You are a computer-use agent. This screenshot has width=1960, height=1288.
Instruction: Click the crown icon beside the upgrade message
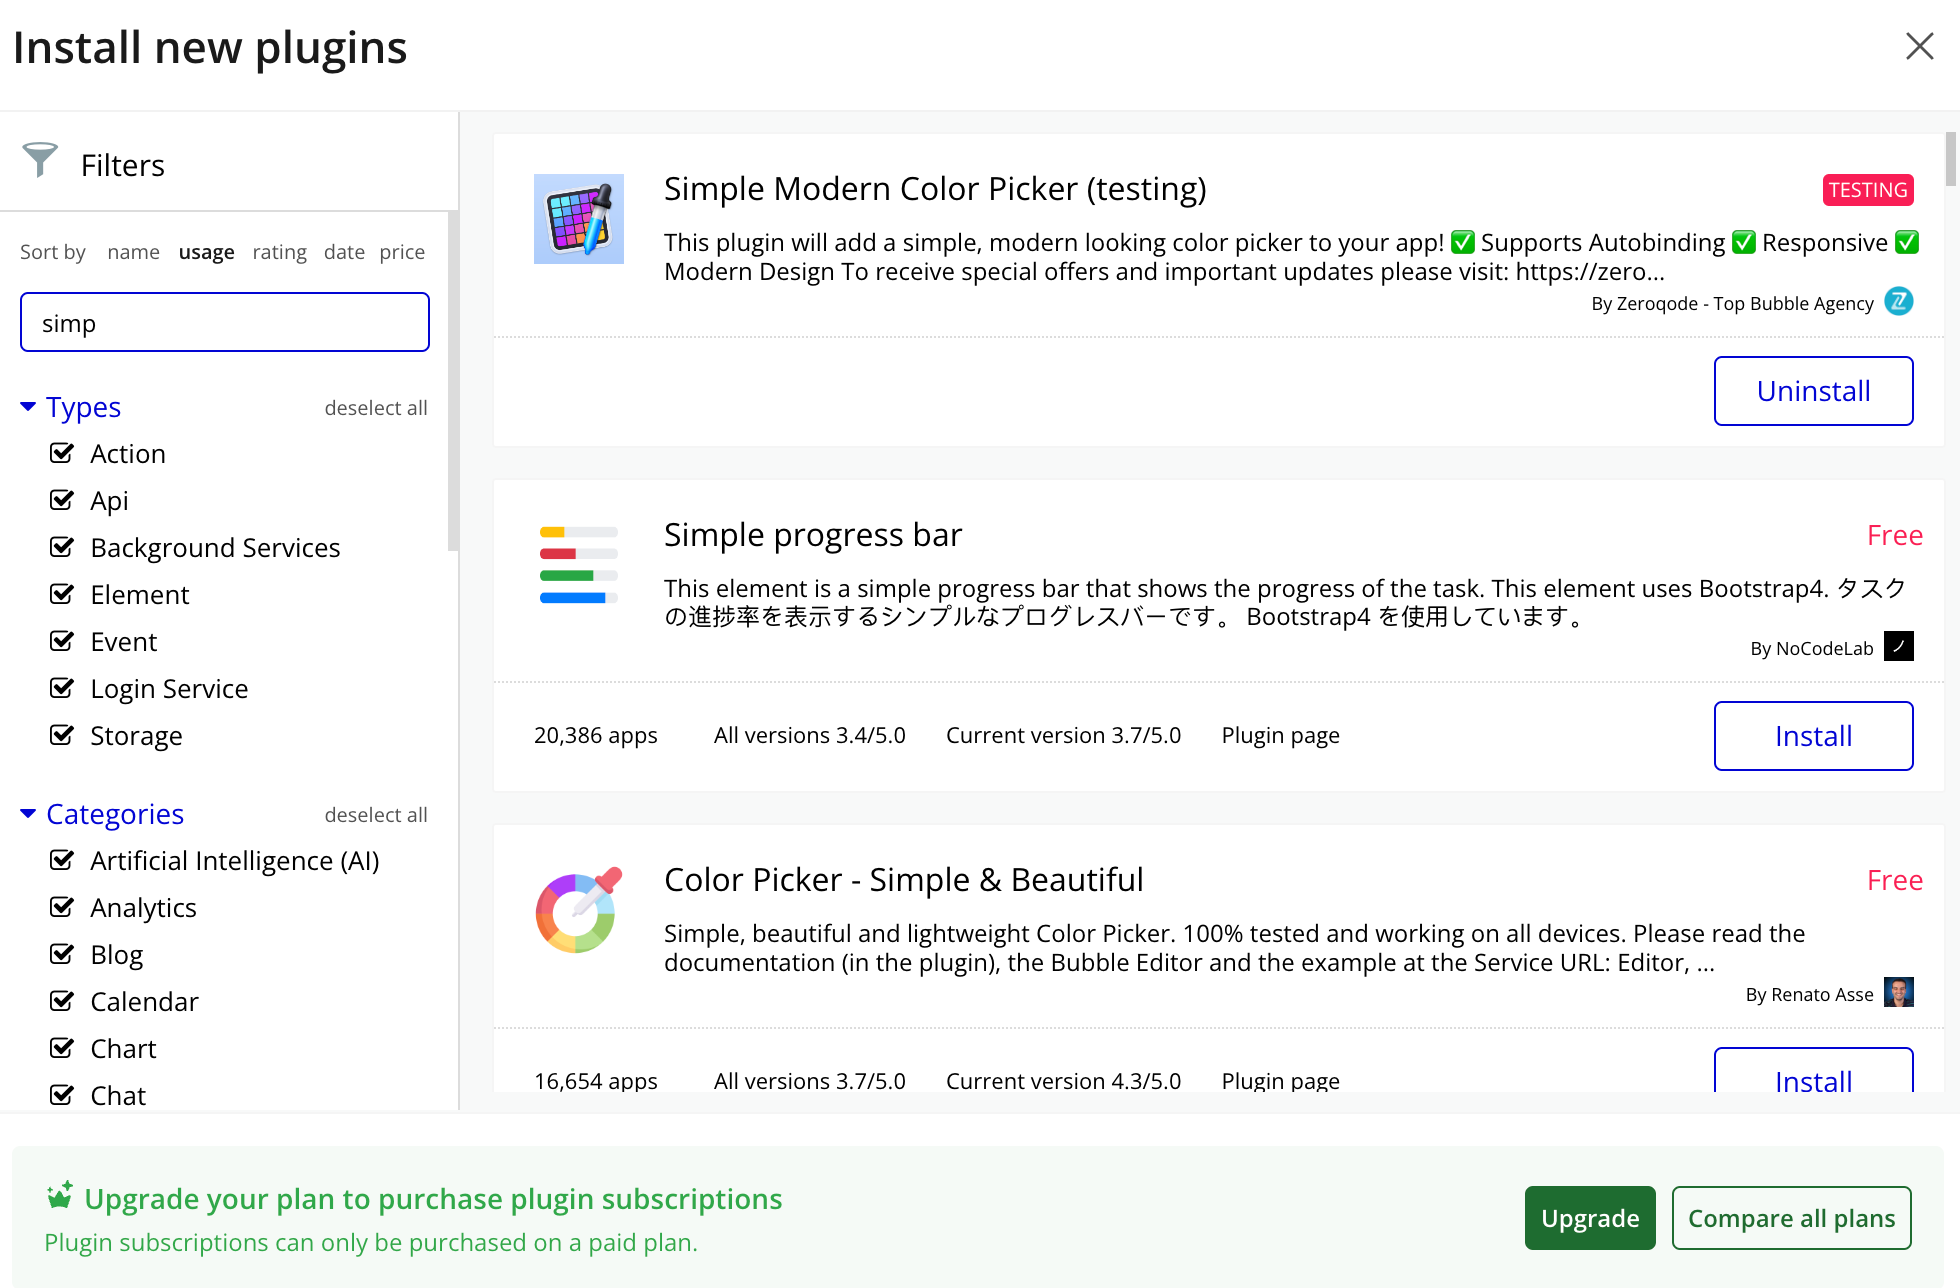[x=60, y=1196]
